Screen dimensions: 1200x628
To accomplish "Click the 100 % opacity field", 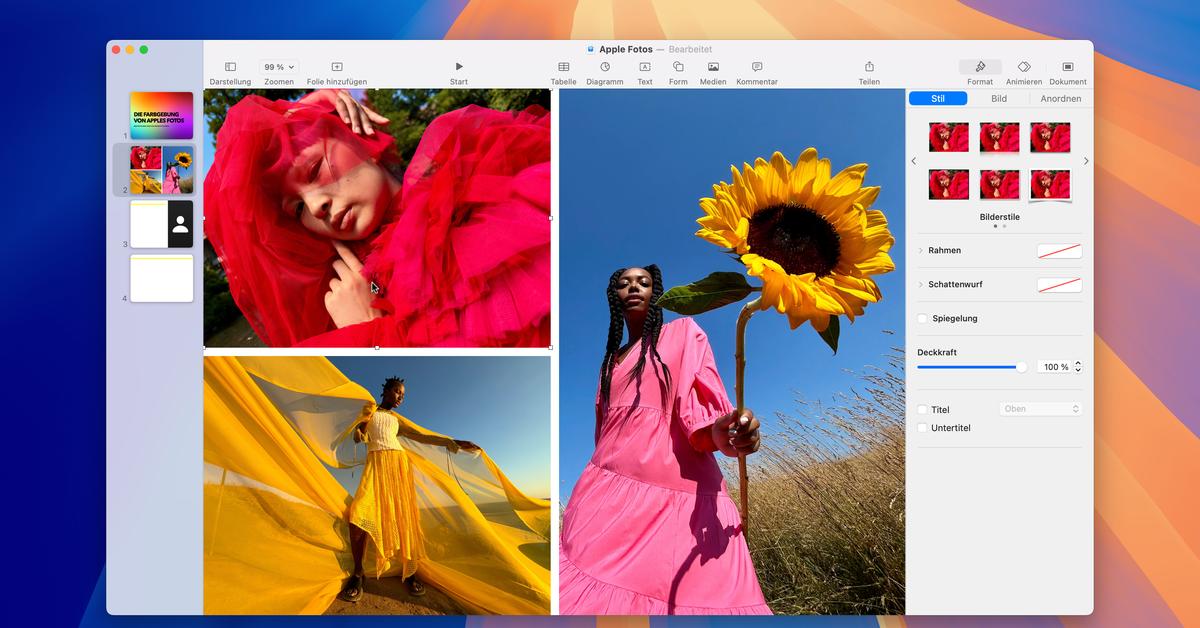I will tap(1054, 367).
